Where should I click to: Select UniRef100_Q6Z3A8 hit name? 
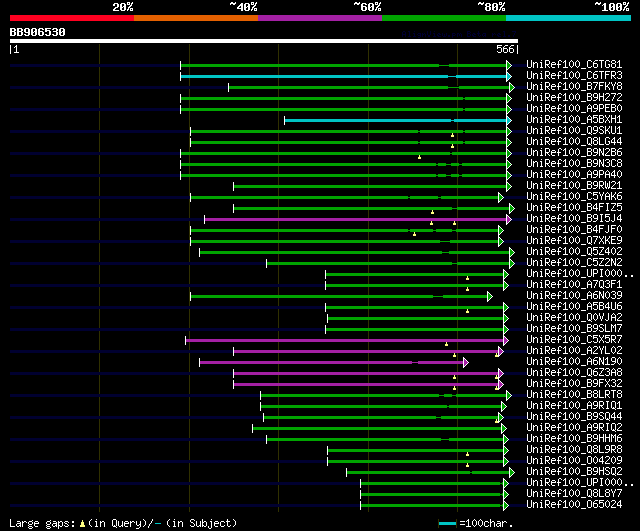point(574,373)
